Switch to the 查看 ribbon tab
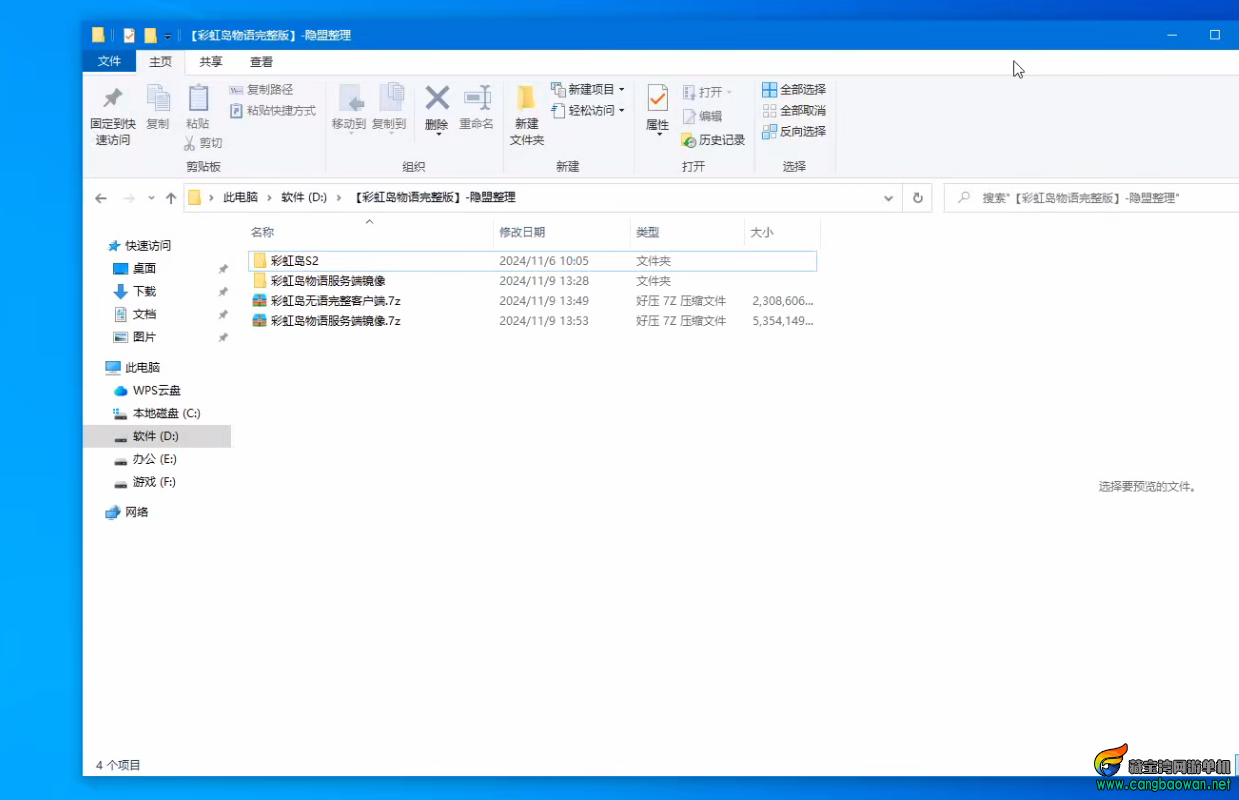This screenshot has height=800, width=1239. (x=262, y=61)
